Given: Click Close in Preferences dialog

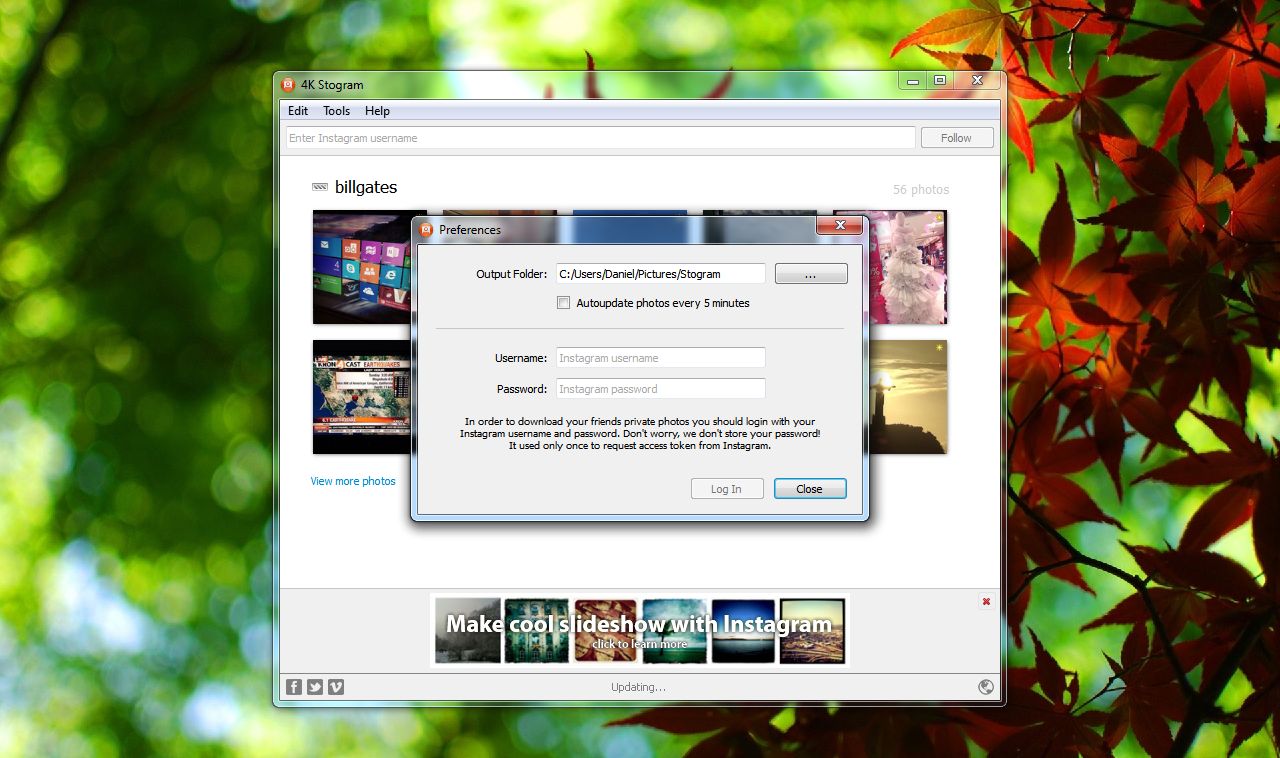Looking at the screenshot, I should pos(810,489).
